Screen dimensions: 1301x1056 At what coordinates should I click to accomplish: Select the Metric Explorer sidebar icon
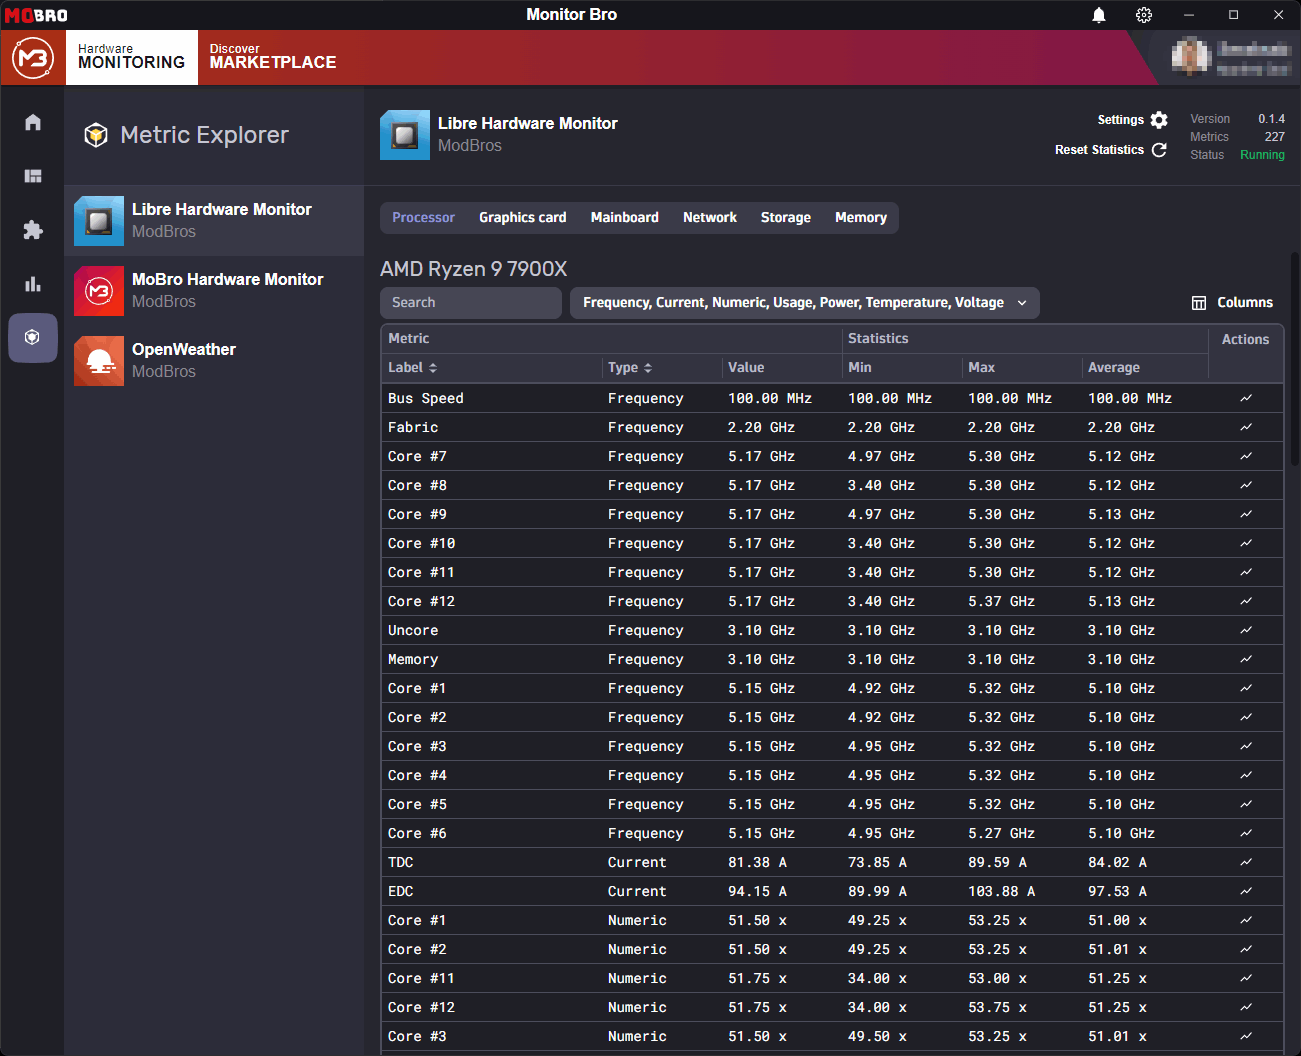(33, 338)
